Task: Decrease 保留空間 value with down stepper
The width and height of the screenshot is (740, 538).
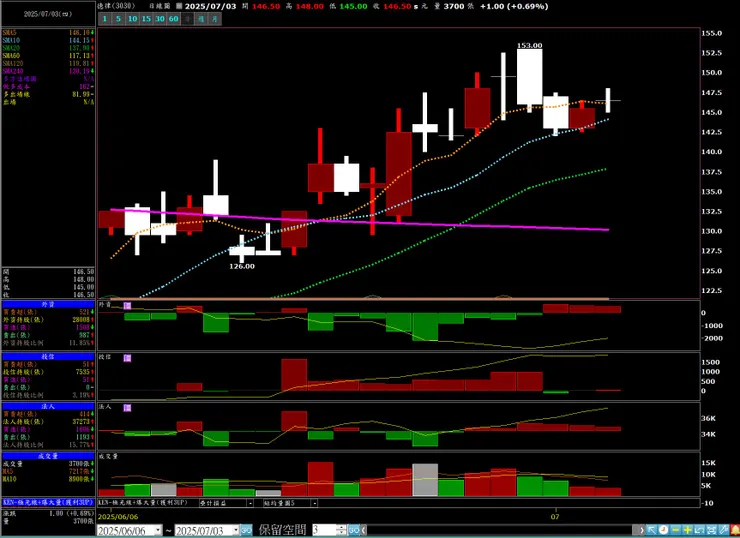Action: pyautogui.click(x=343, y=533)
